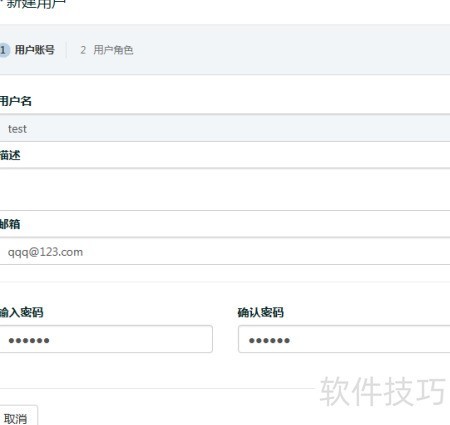Select the 用户账号 step tab
Image resolution: width=450 pixels, height=425 pixels.
pyautogui.click(x=35, y=50)
